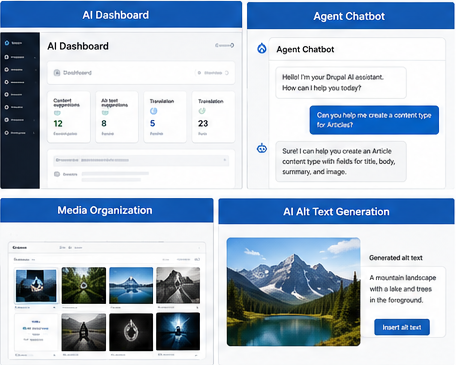
Task: Open dropdown arrow under the white document thumbnail
Action: 54,355
